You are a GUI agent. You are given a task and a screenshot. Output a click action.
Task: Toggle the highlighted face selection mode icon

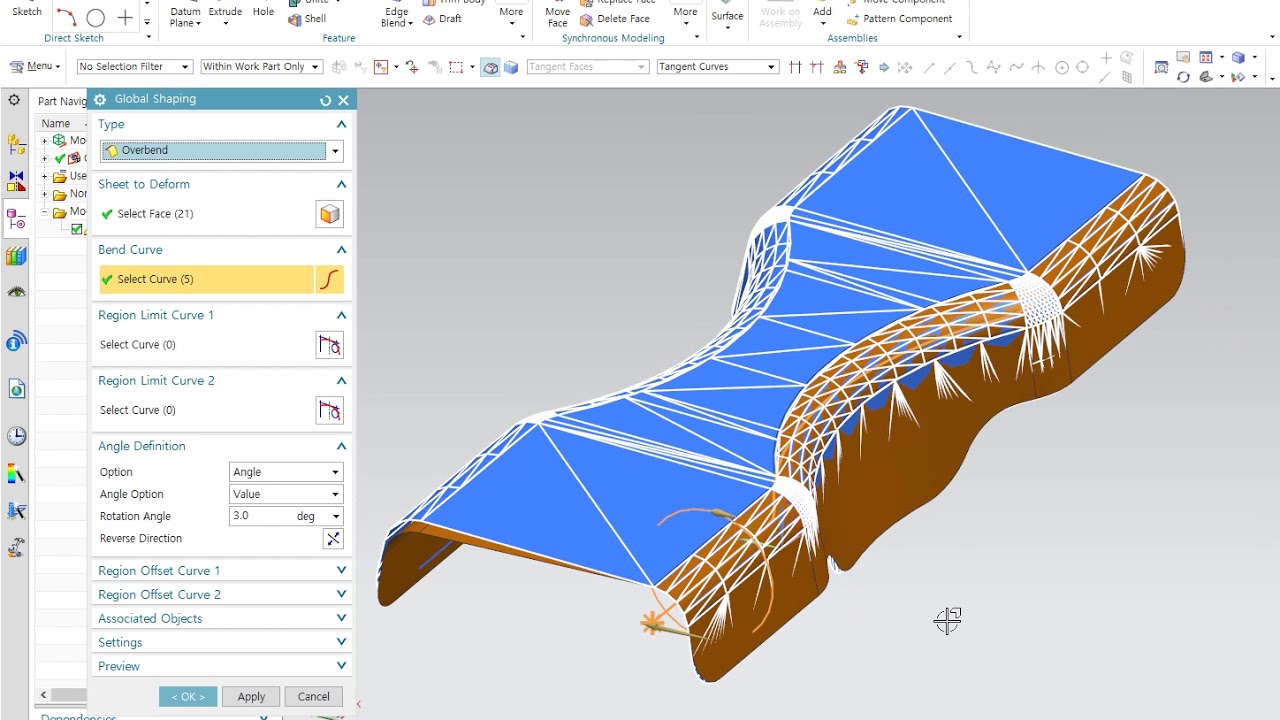[x=490, y=67]
